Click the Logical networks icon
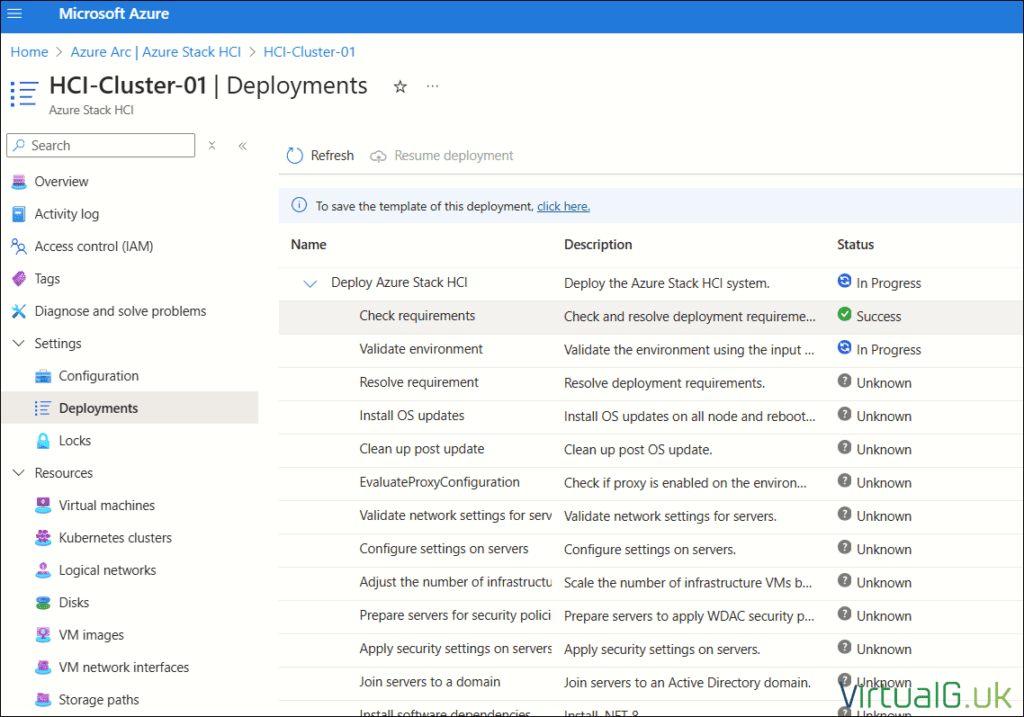Screen dimensions: 1024x717 tap(43, 570)
